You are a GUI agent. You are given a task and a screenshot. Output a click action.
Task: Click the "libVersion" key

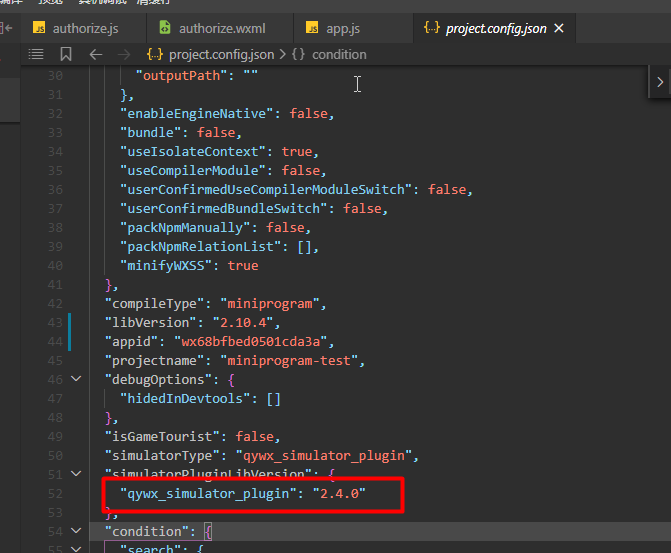coord(151,322)
